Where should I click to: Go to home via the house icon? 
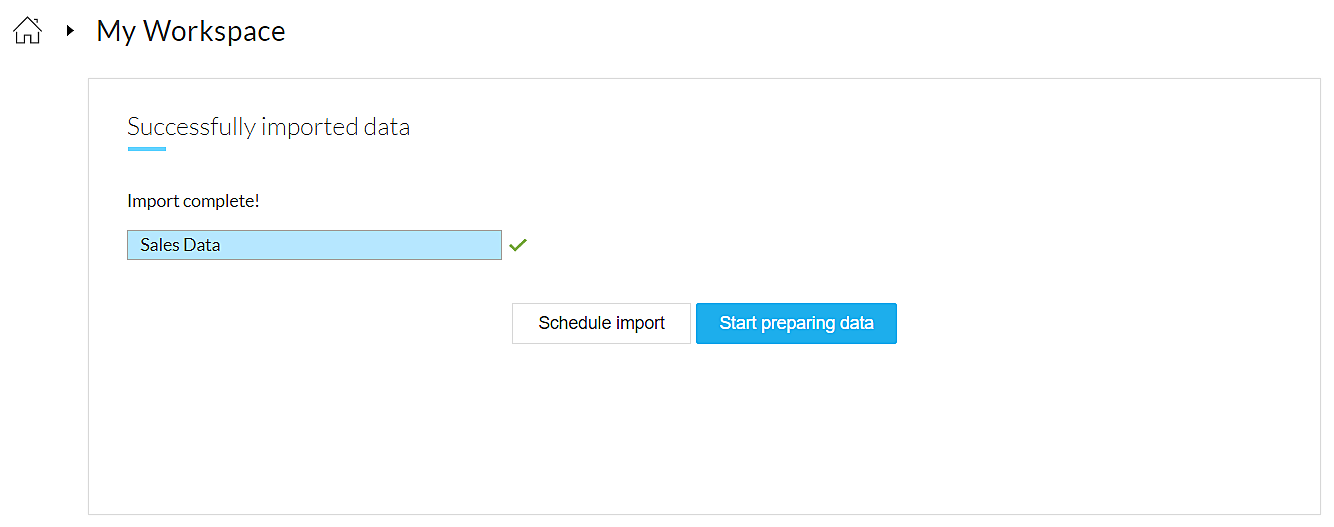pos(27,31)
